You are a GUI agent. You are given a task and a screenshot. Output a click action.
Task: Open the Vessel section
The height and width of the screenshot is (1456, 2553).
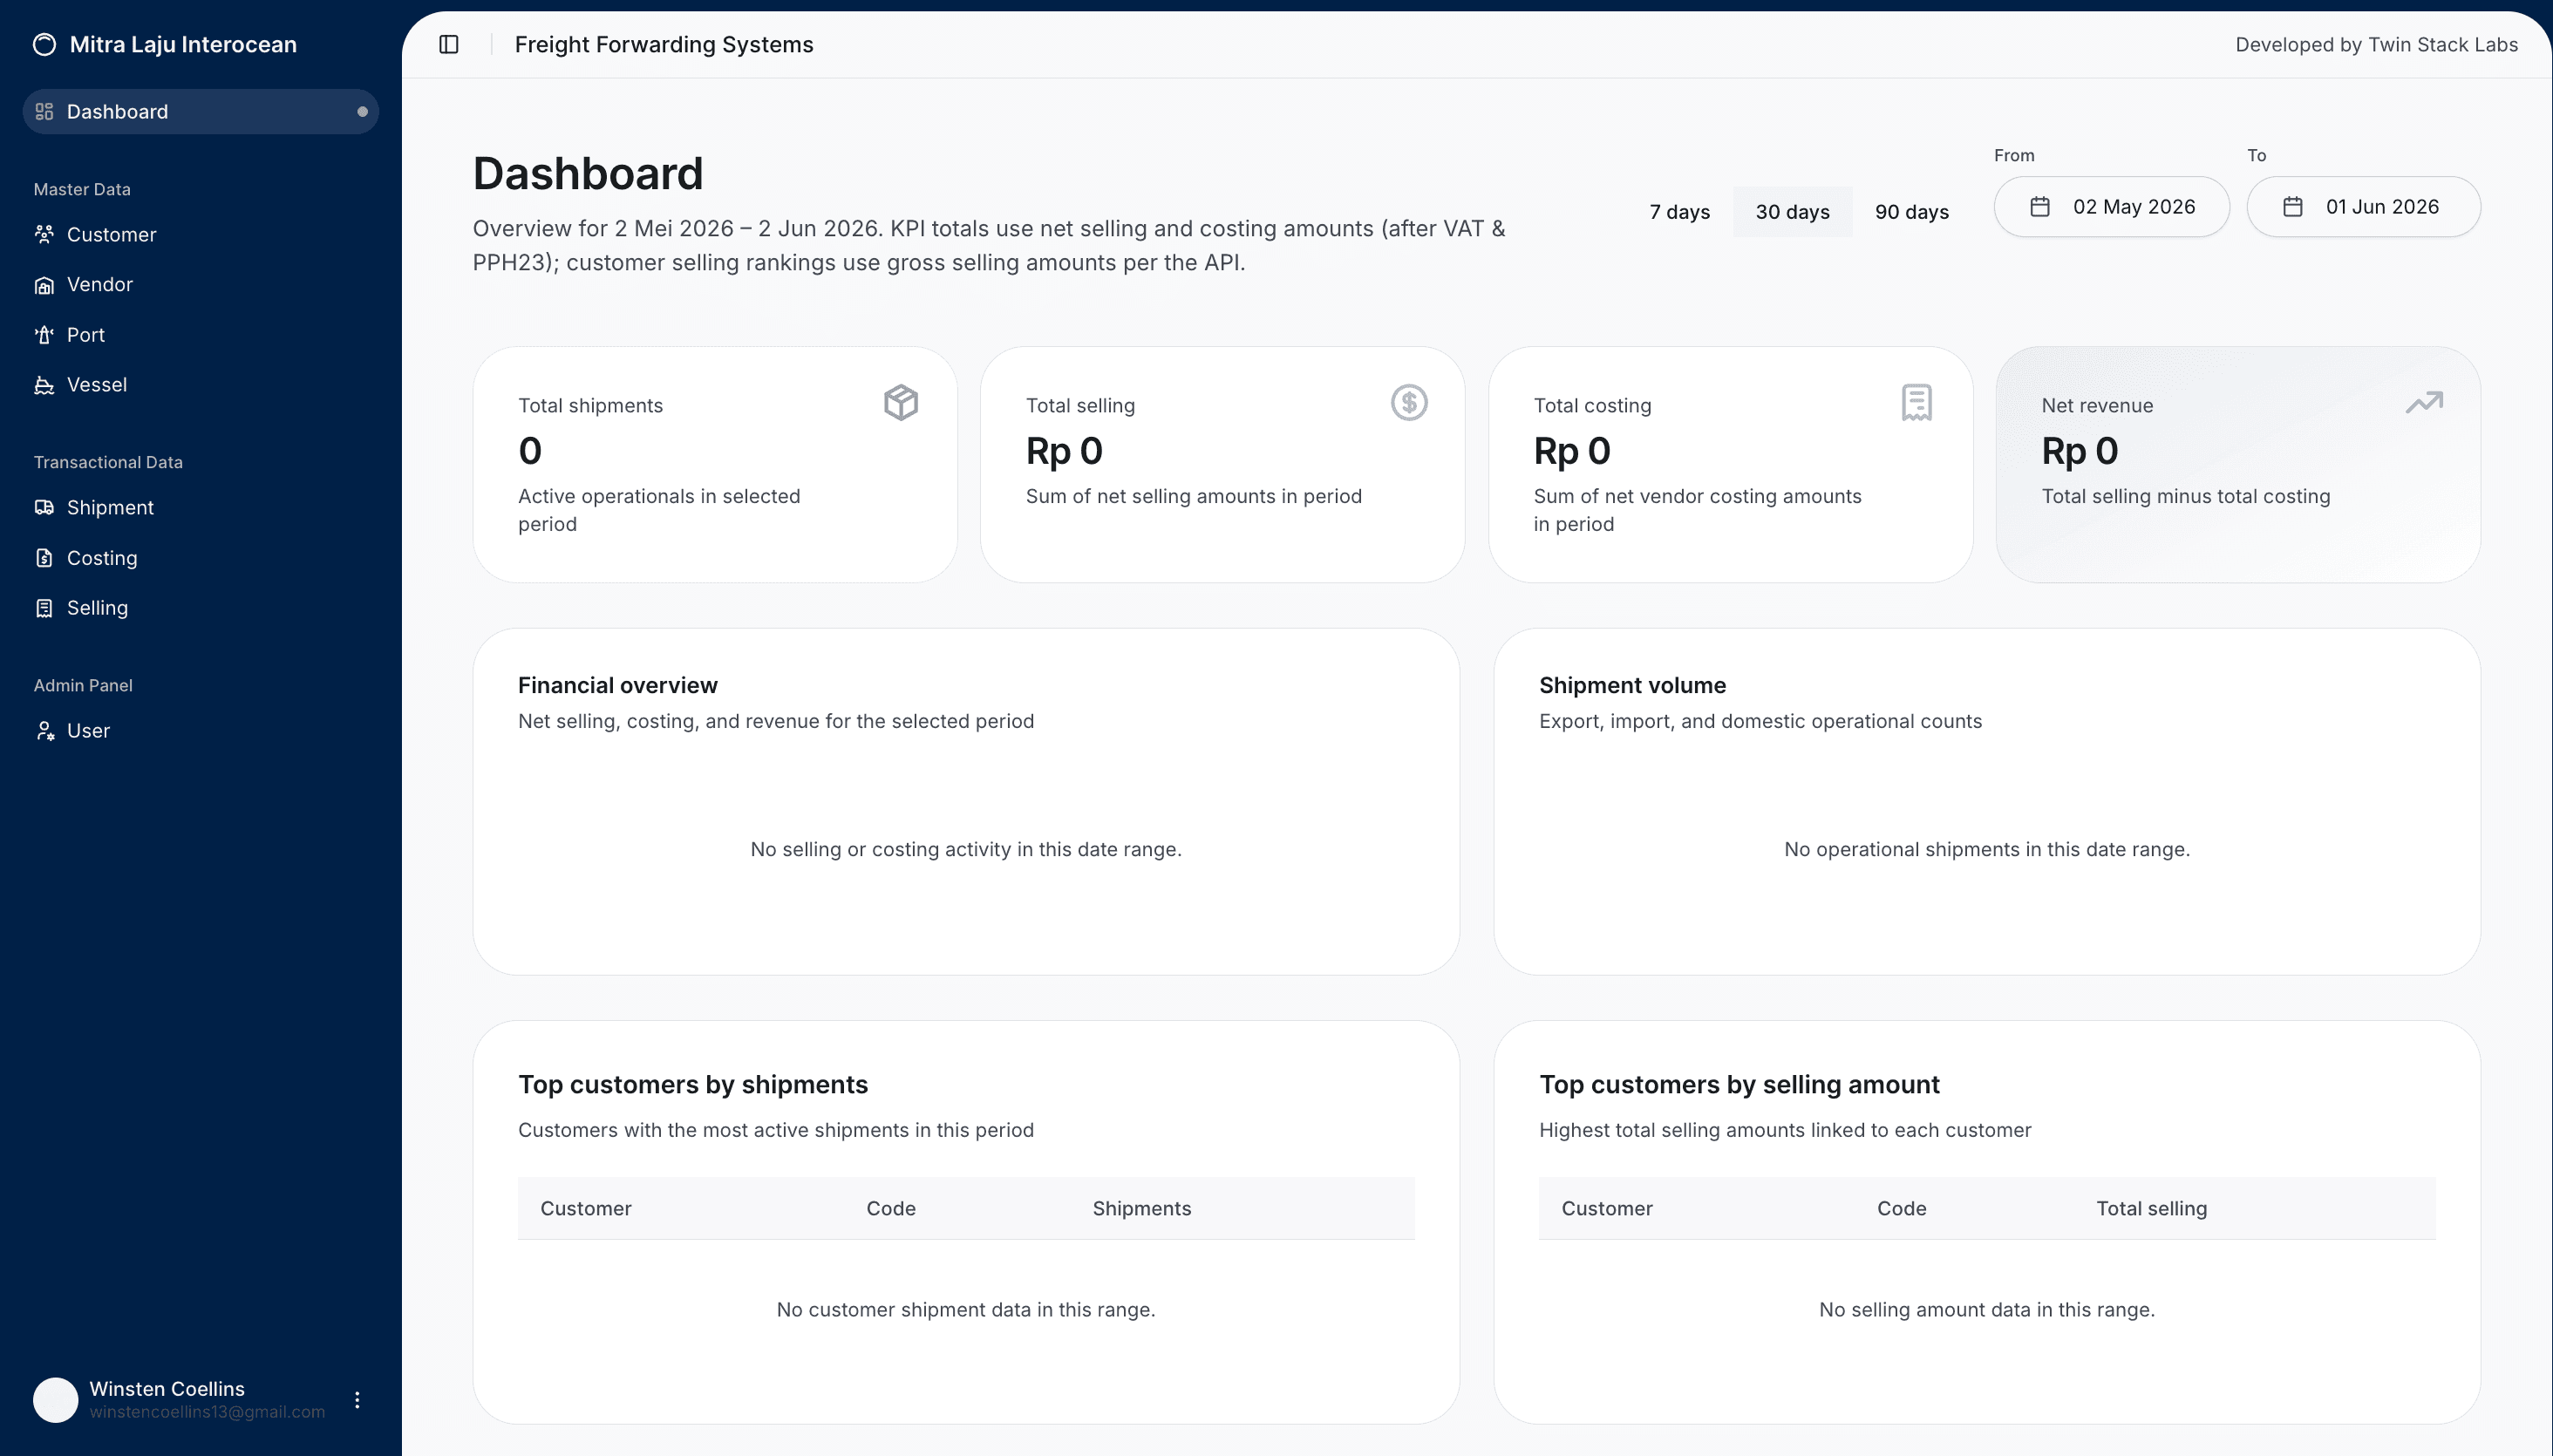200,385
